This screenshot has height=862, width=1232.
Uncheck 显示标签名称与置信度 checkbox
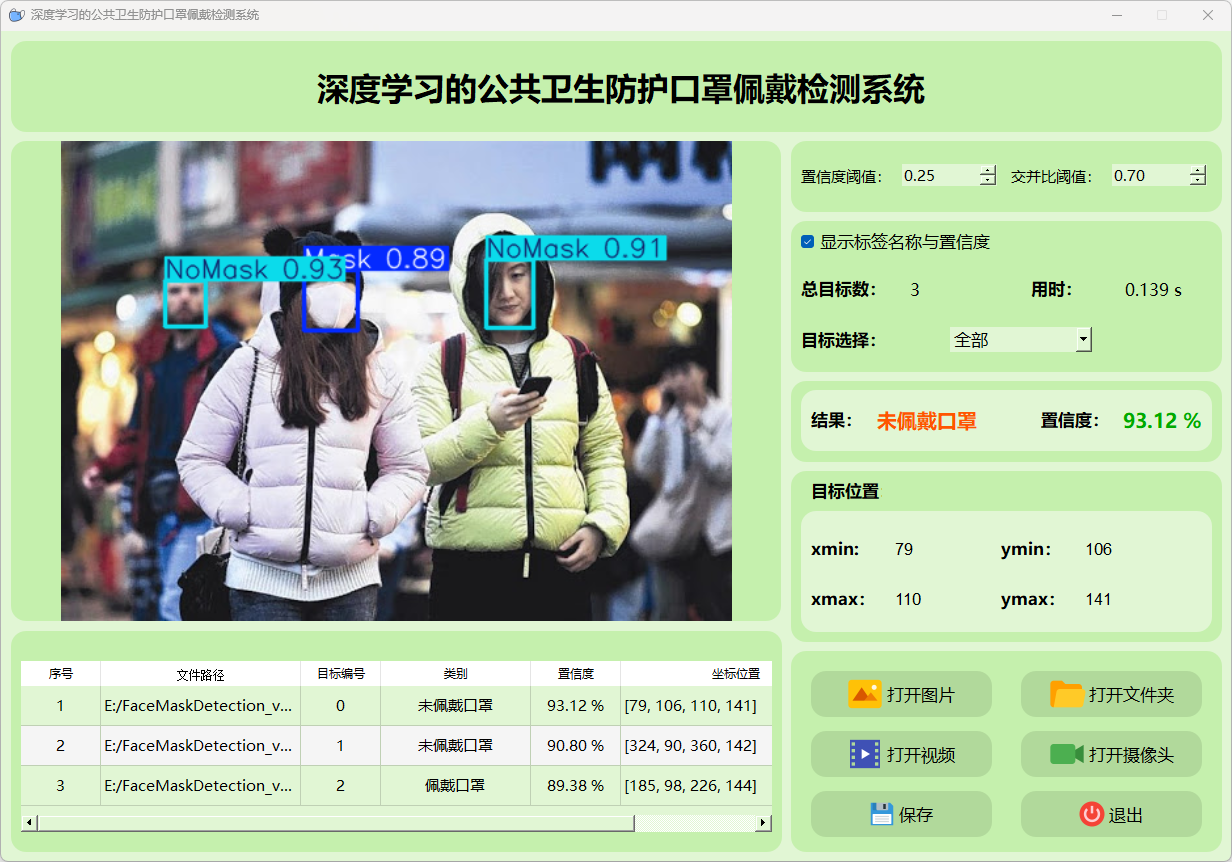click(x=808, y=242)
